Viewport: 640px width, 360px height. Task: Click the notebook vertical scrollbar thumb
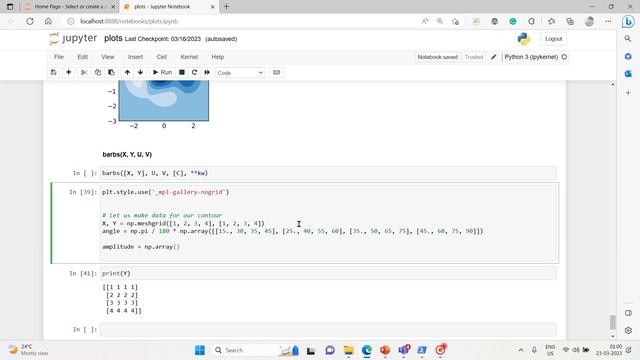[613, 322]
